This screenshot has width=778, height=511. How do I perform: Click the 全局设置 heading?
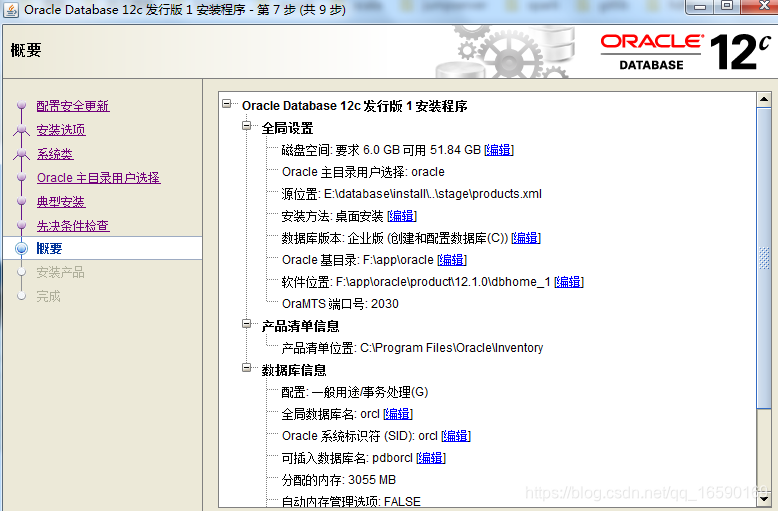(287, 128)
